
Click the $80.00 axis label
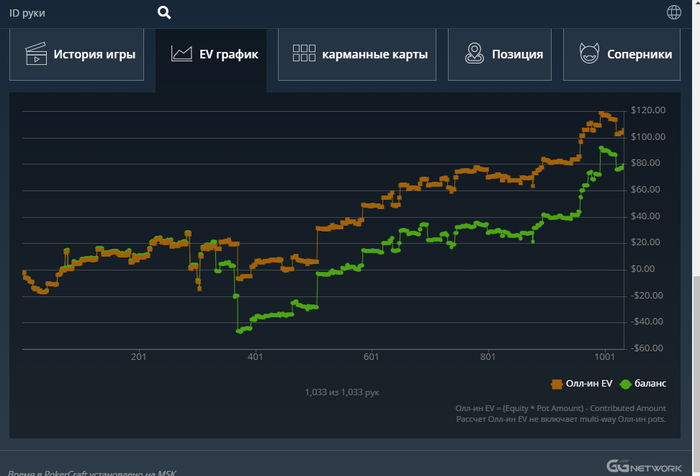[645, 163]
